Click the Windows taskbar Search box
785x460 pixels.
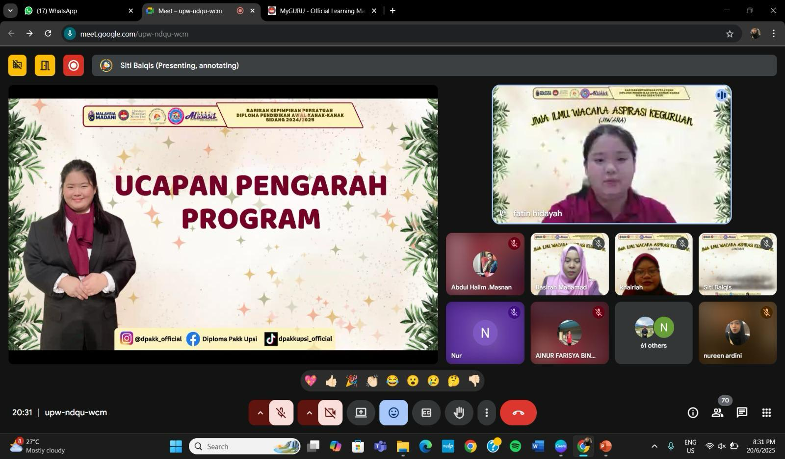coord(245,446)
